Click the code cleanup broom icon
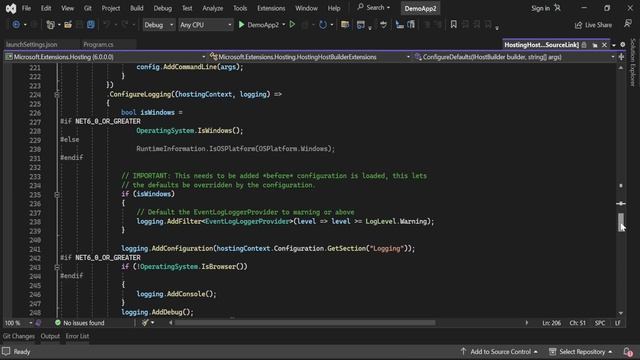The width and height of the screenshot is (640, 360). pyautogui.click(x=145, y=323)
